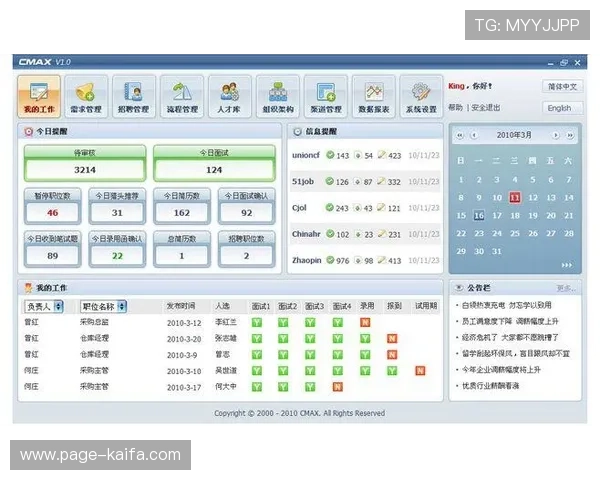This screenshot has height=480, width=600.
Task: Click the triple-arrow icon below the calendar dates
Action: [567, 265]
